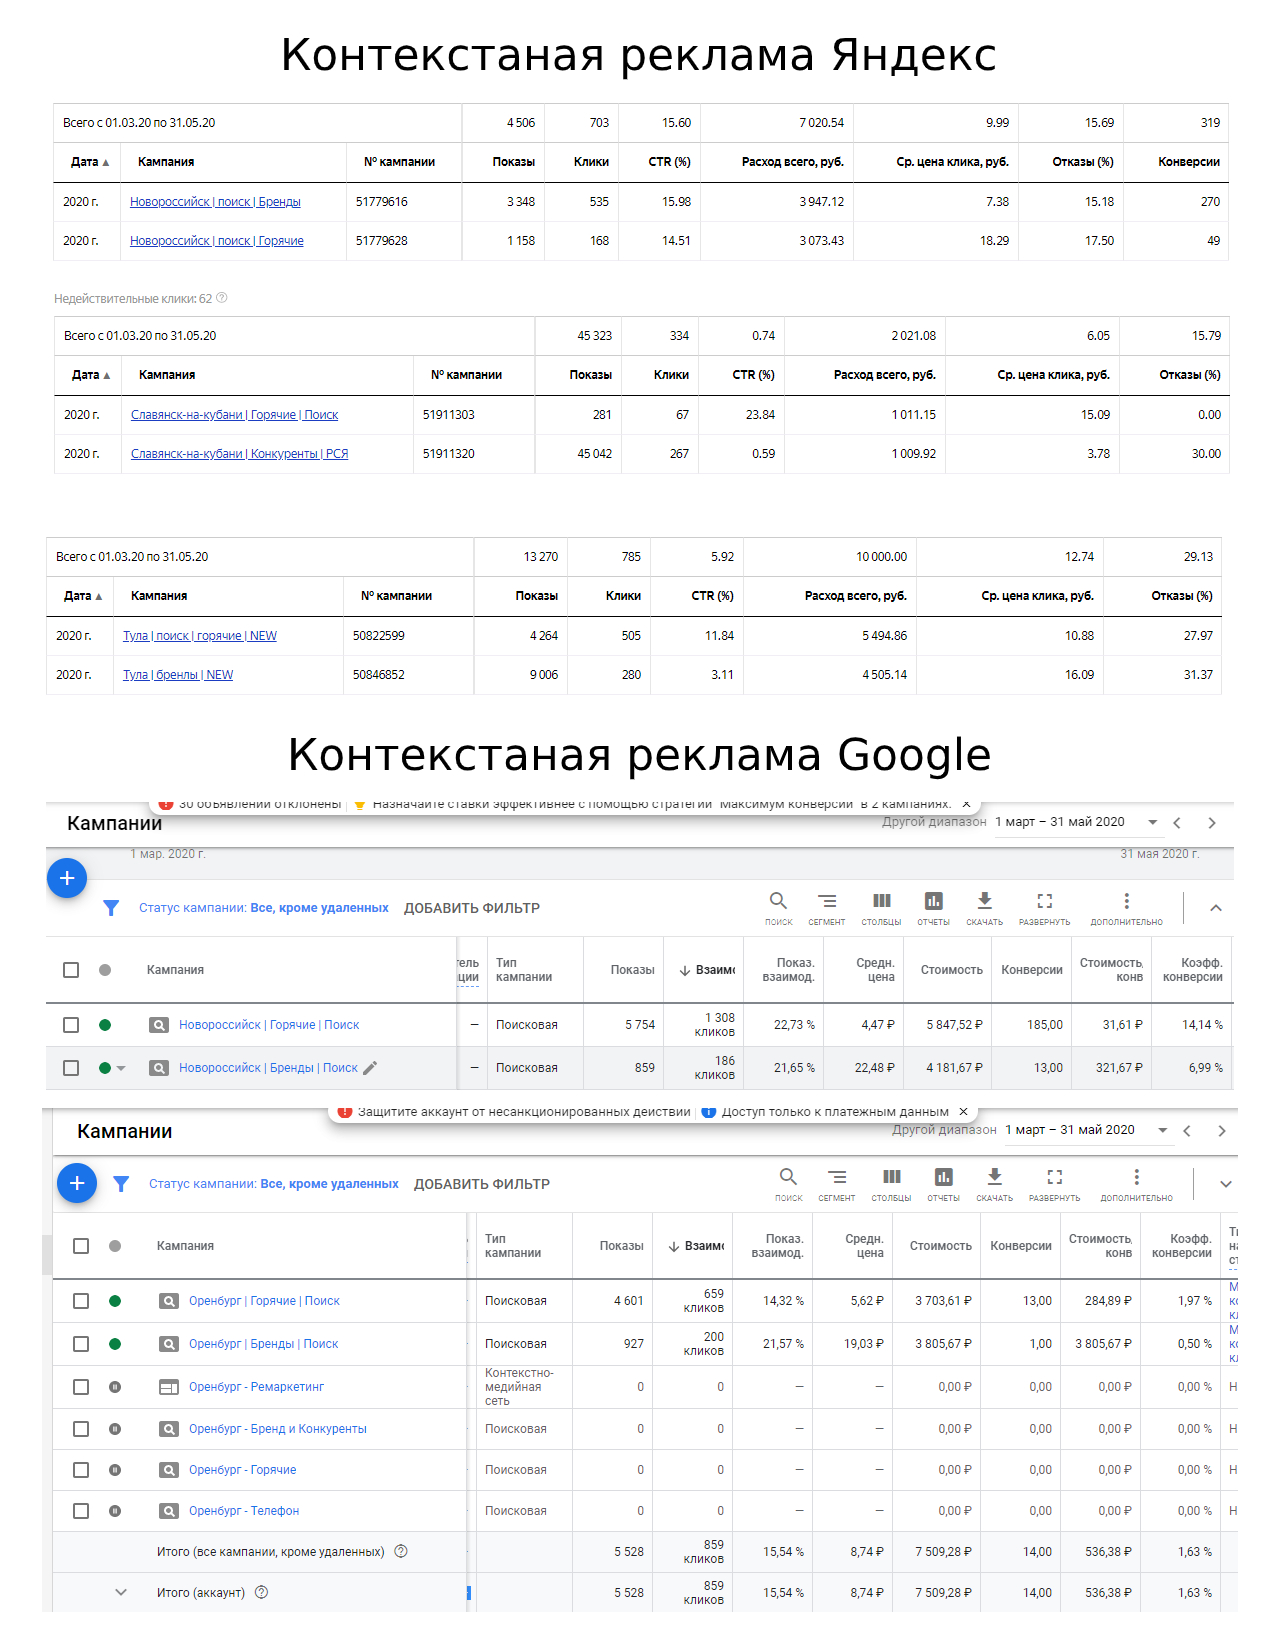The height and width of the screenshot is (1650, 1280).
Task: Sort by Дата in the Тула Yandex table
Action: point(83,596)
